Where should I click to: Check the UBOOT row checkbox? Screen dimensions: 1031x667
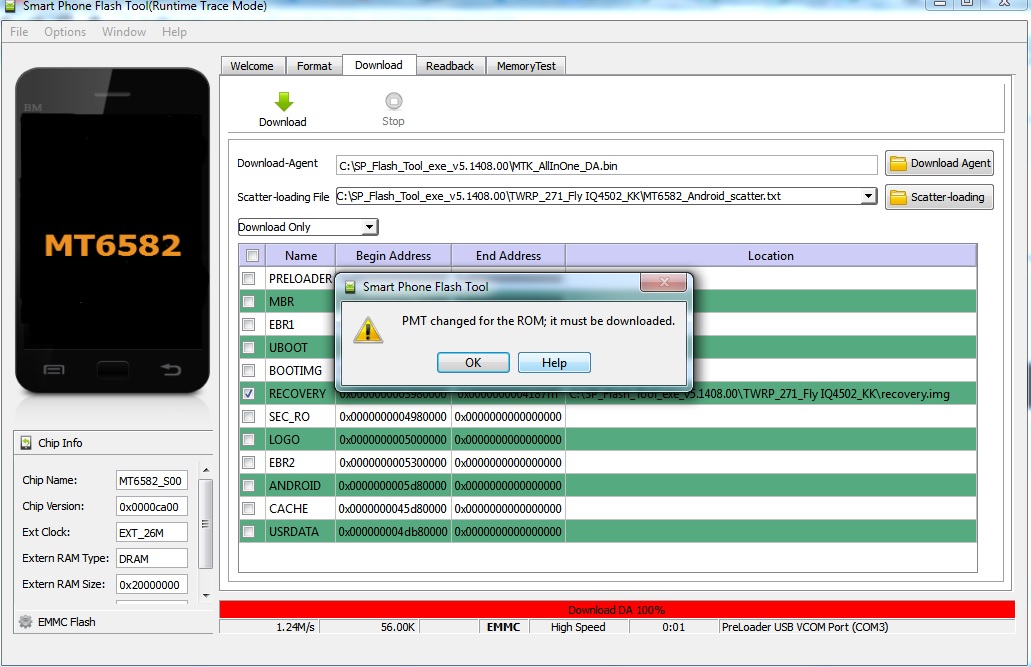[x=249, y=347]
